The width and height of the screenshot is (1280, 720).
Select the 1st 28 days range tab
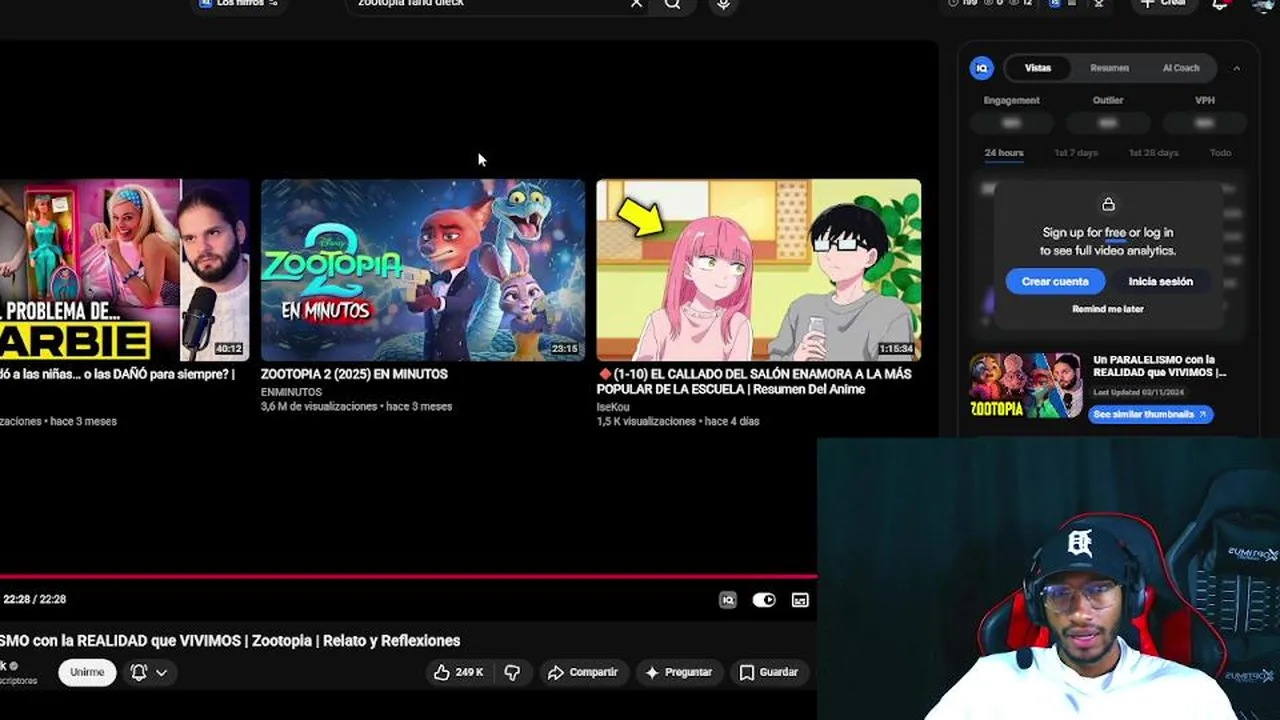pos(1153,153)
